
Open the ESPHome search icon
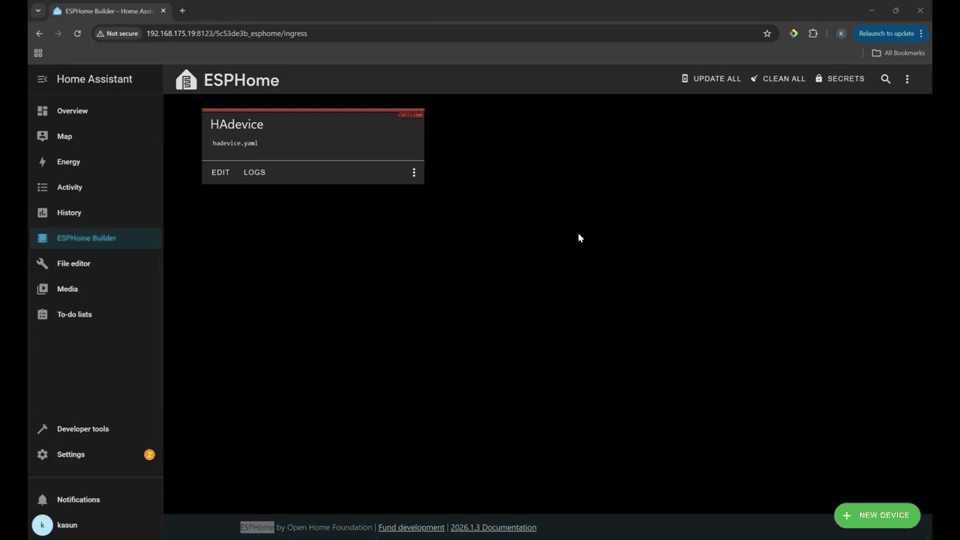click(885, 79)
